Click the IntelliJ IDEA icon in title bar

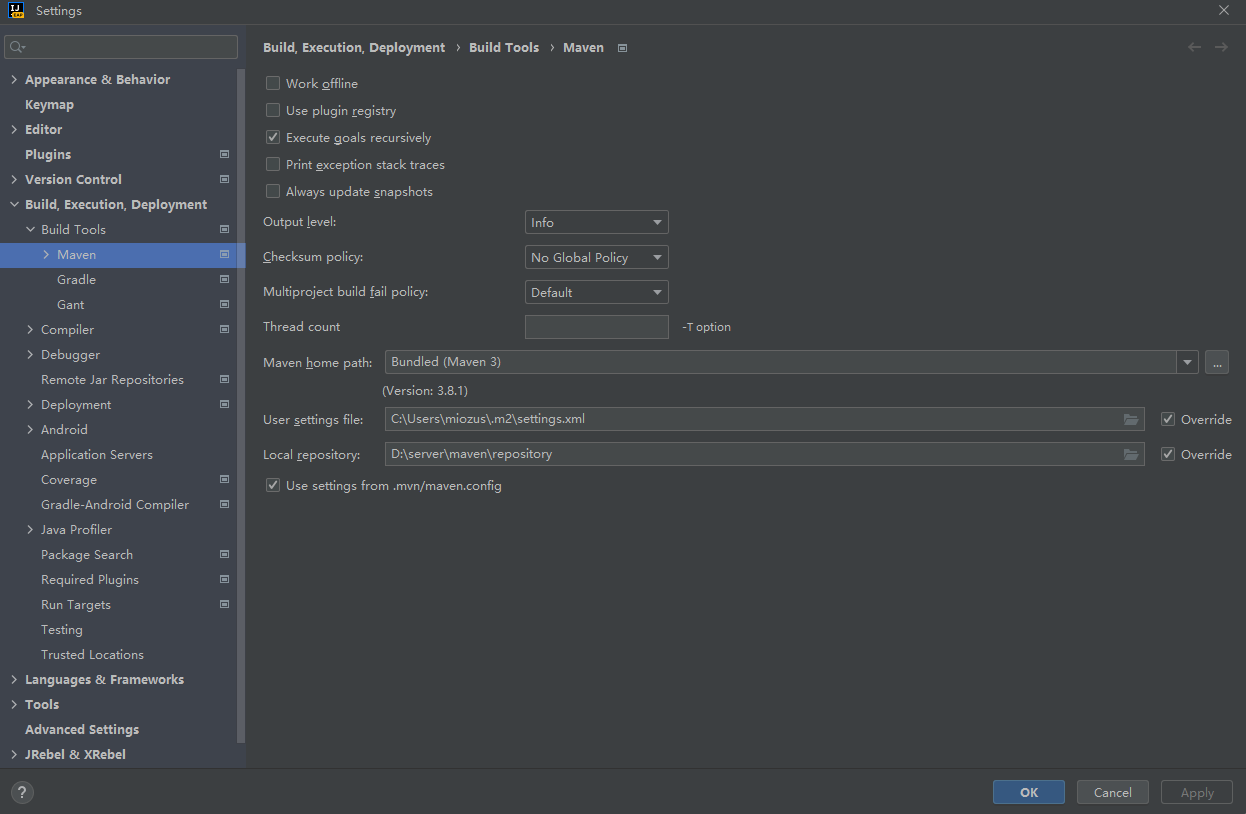17,11
